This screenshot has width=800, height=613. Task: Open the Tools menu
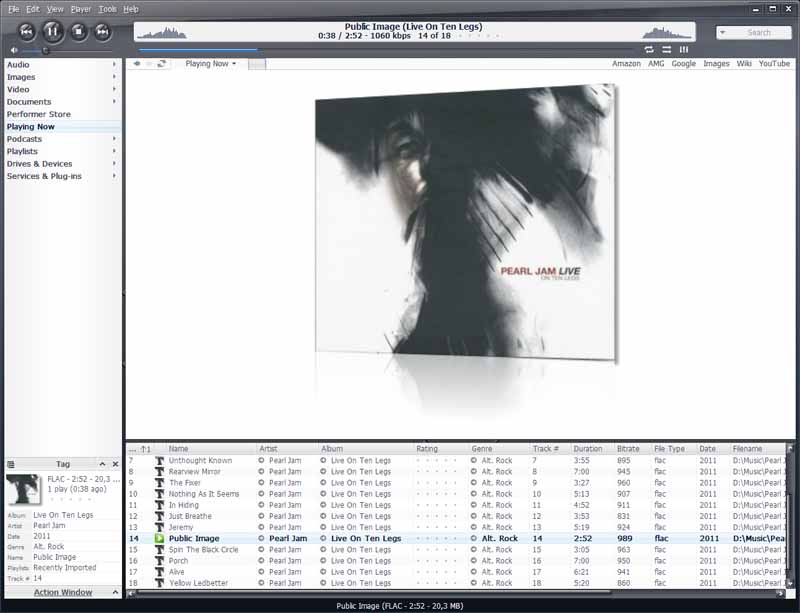tap(108, 9)
